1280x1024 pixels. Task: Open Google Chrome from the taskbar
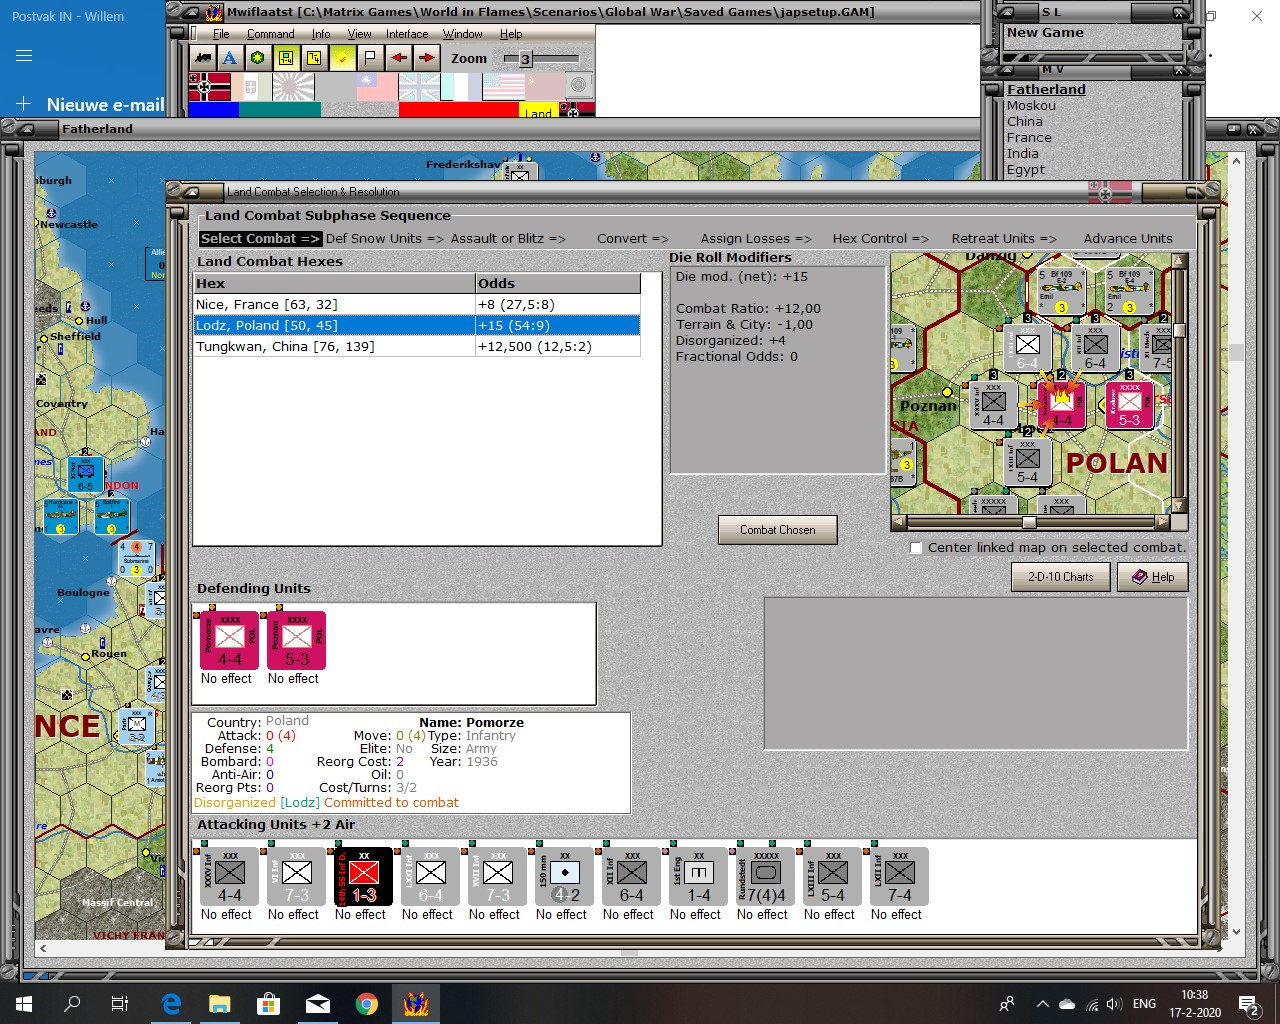(367, 1004)
